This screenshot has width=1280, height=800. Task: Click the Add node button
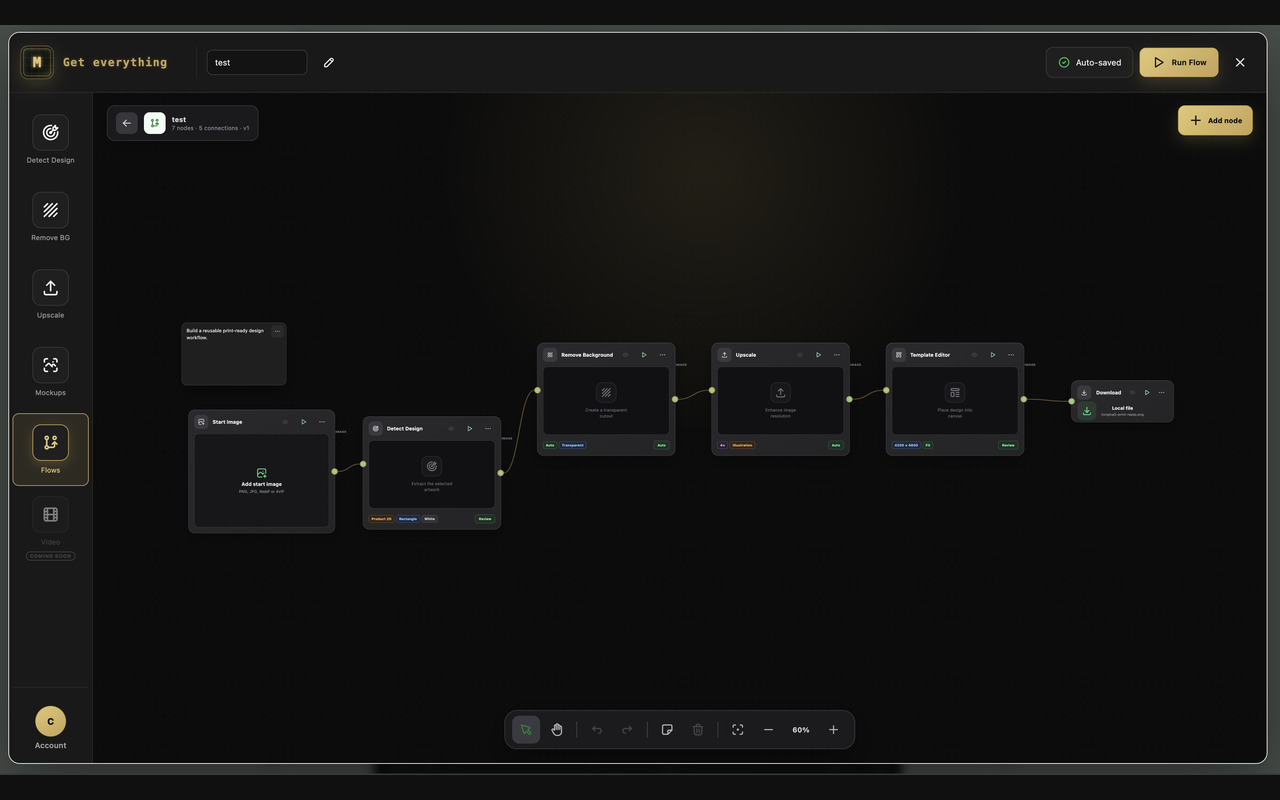pos(1215,121)
